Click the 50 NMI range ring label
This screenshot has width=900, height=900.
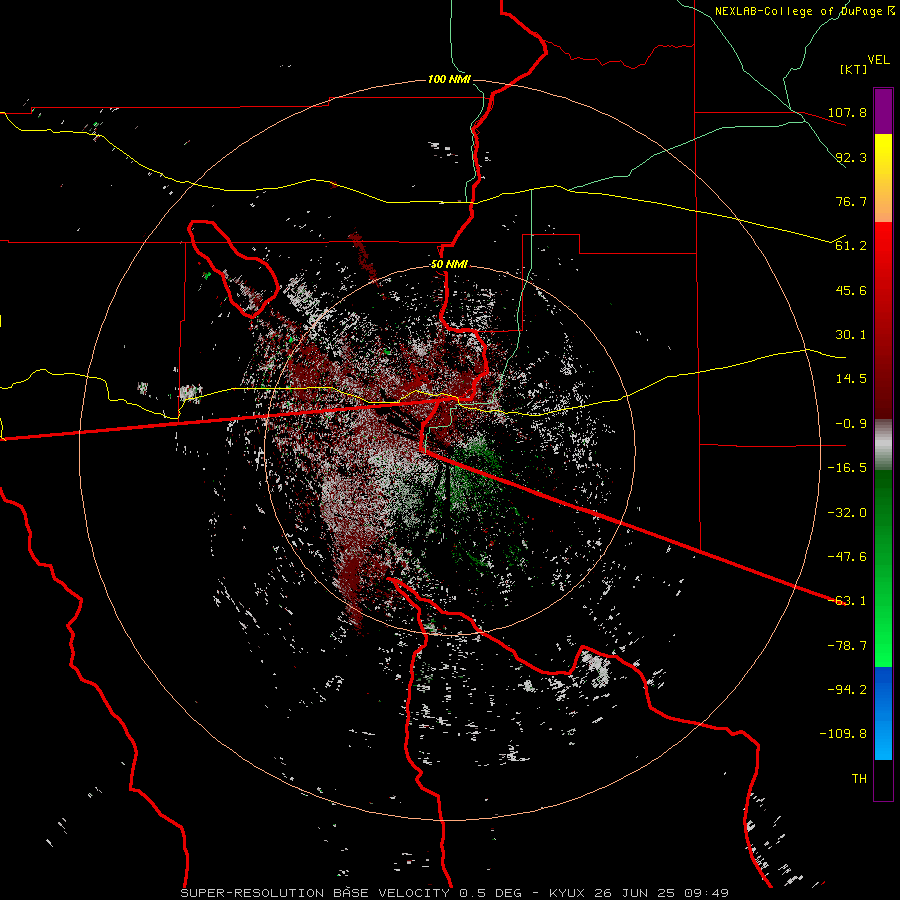tap(449, 264)
